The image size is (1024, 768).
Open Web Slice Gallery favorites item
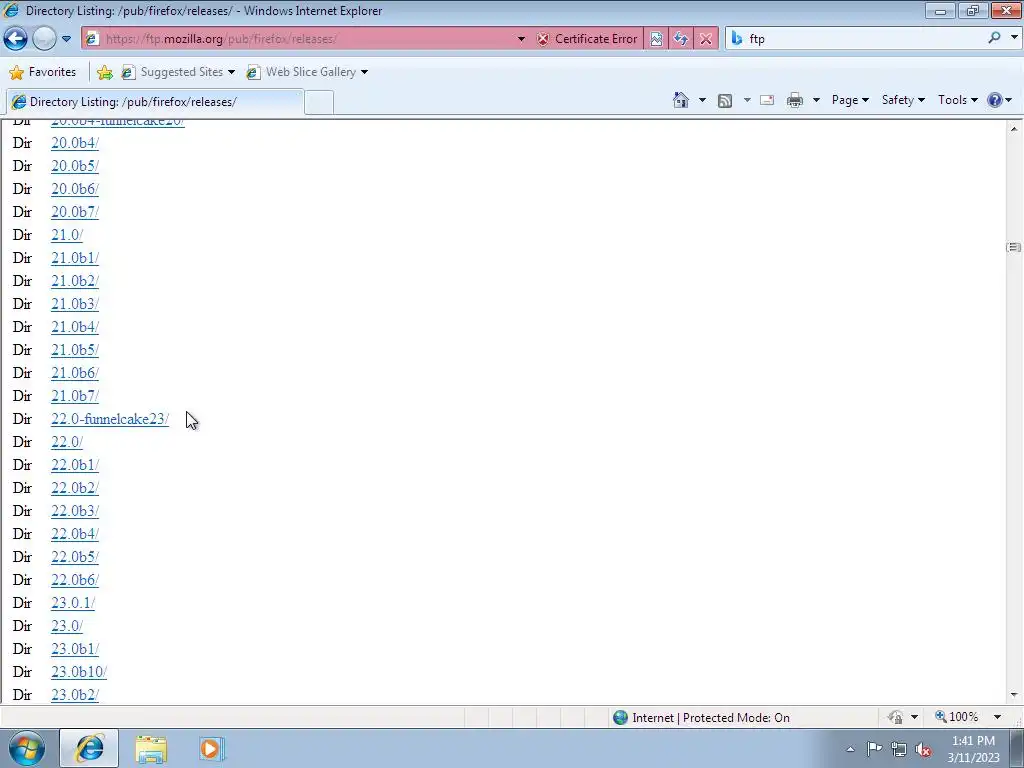point(307,72)
